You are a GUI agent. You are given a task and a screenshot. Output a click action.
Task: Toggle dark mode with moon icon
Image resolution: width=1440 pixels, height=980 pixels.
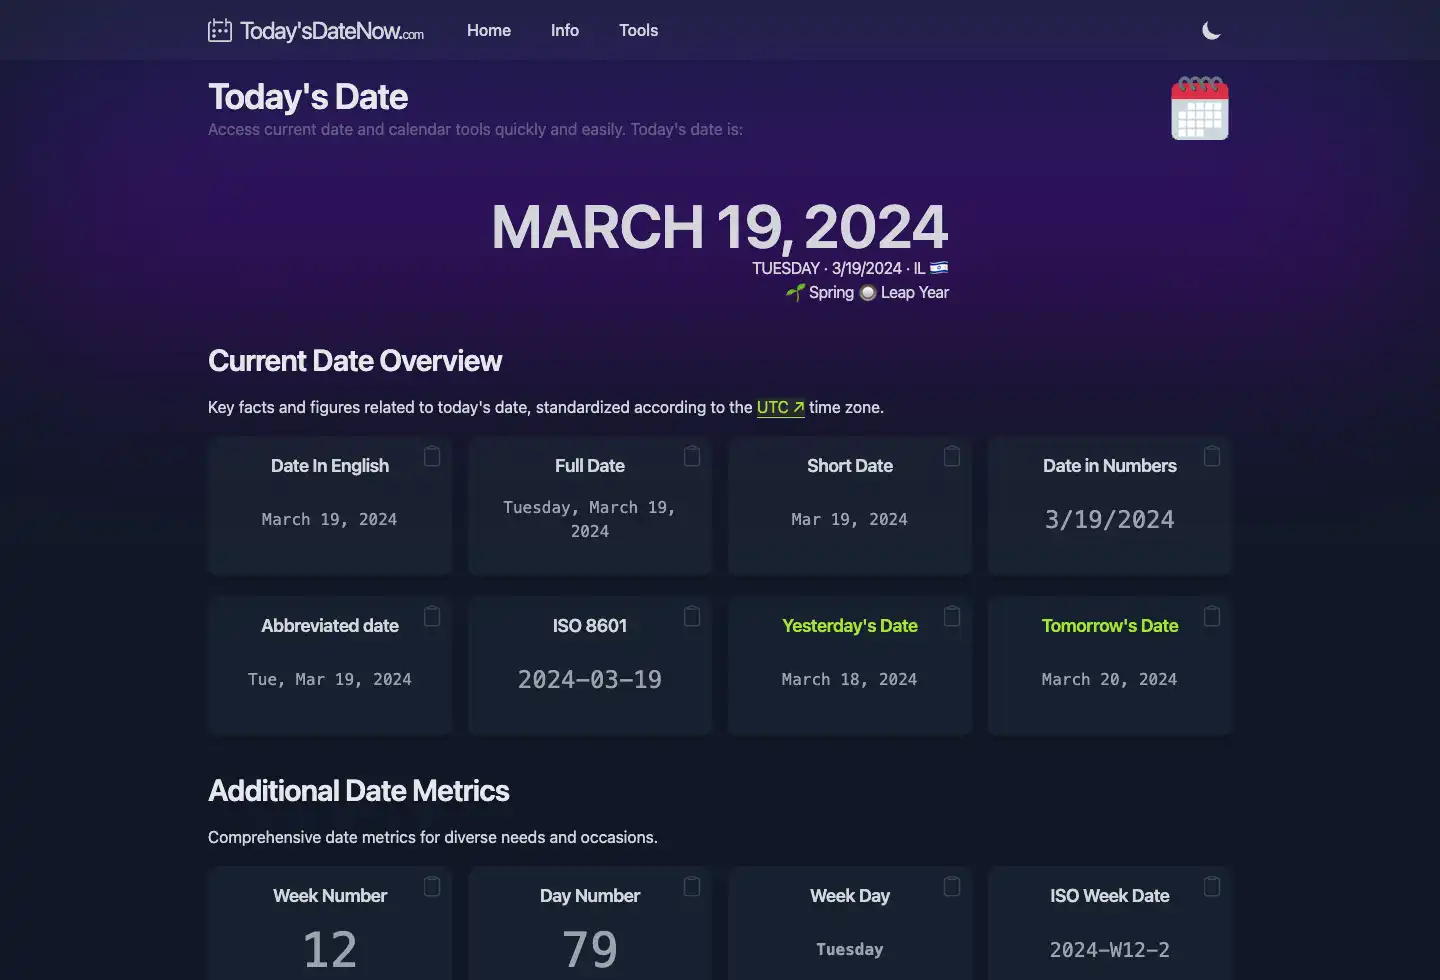[x=1211, y=31]
